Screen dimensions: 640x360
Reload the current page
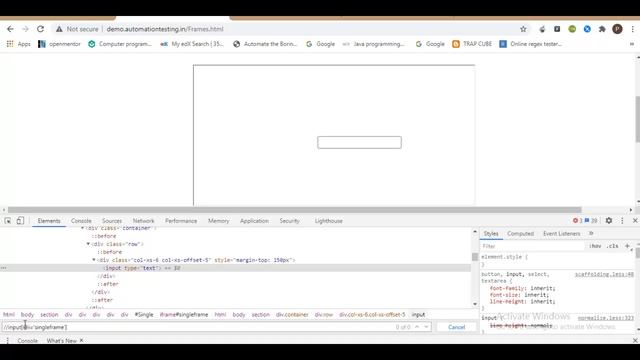tap(40, 29)
